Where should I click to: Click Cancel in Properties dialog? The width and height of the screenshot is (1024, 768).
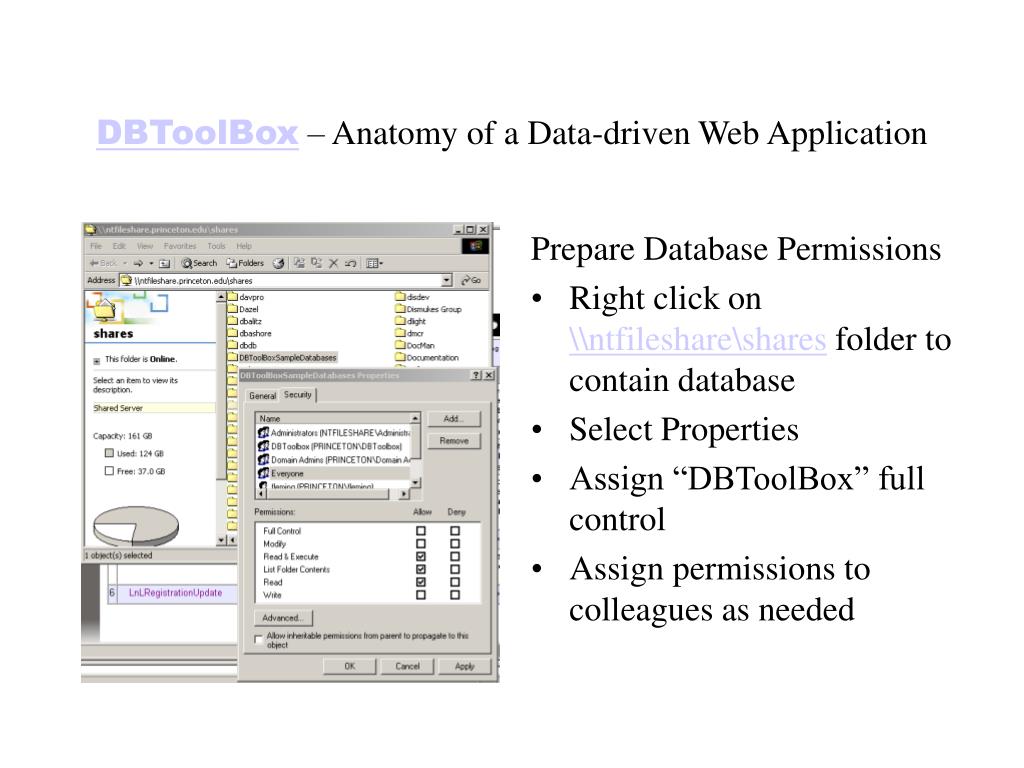[x=408, y=666]
